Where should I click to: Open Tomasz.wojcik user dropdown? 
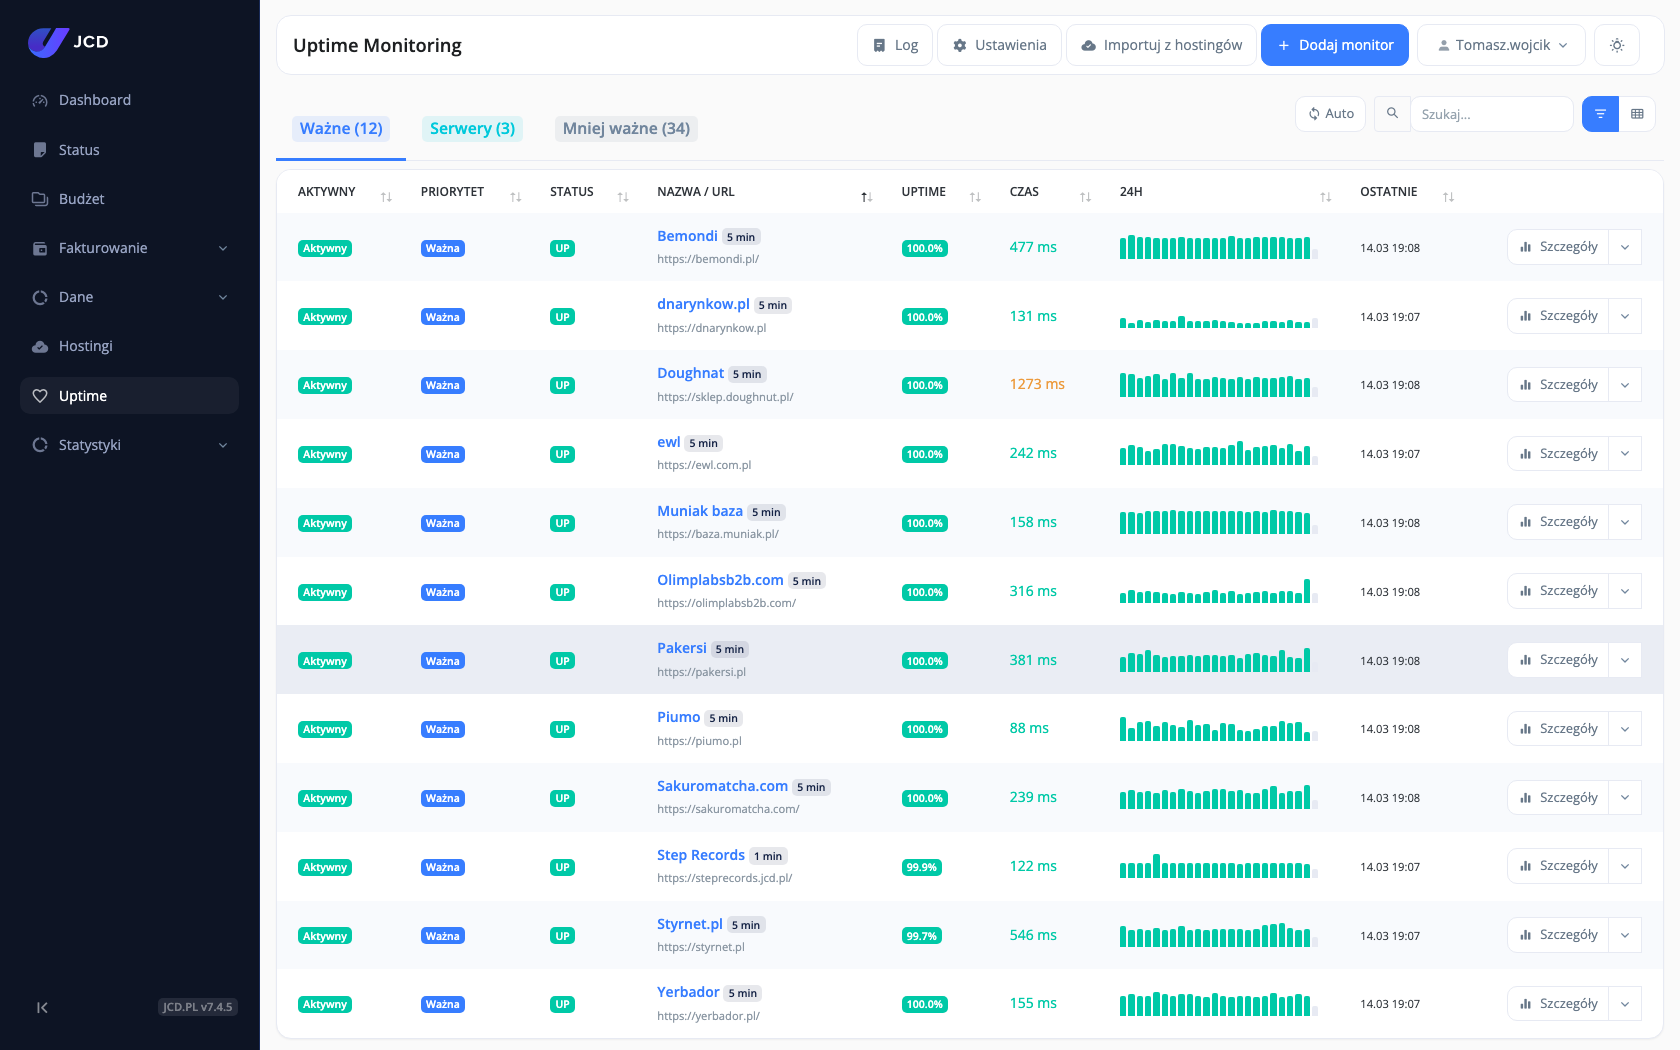pos(1502,45)
